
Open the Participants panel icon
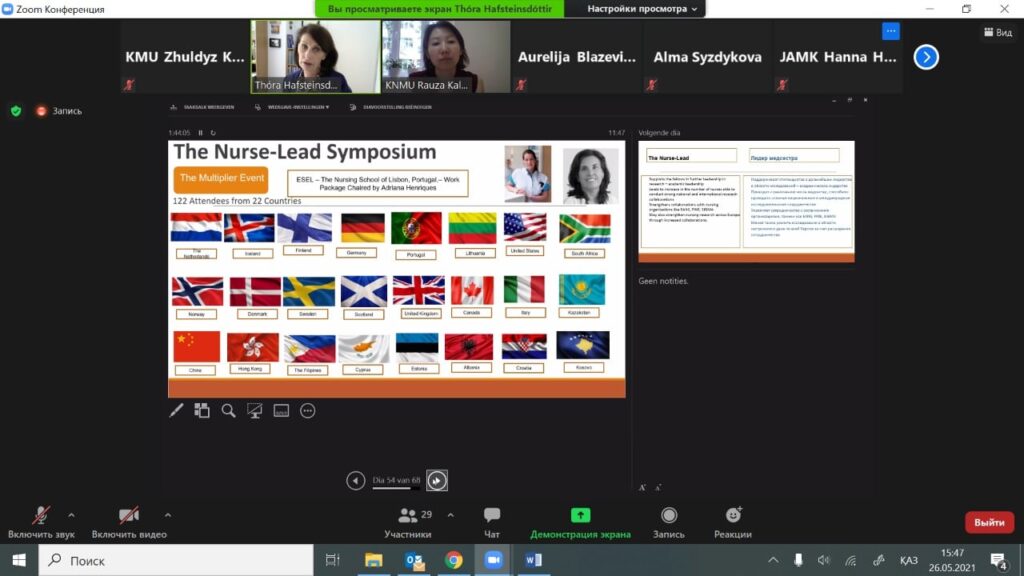coord(408,516)
